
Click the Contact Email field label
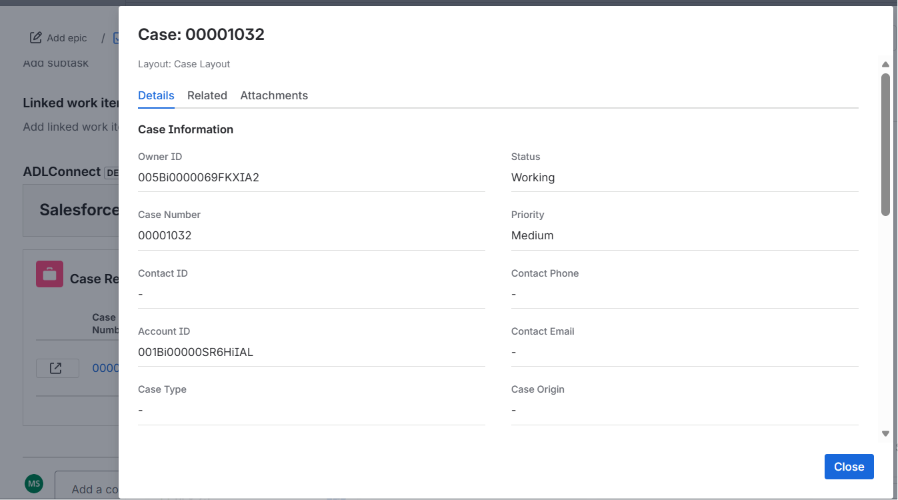(x=542, y=332)
